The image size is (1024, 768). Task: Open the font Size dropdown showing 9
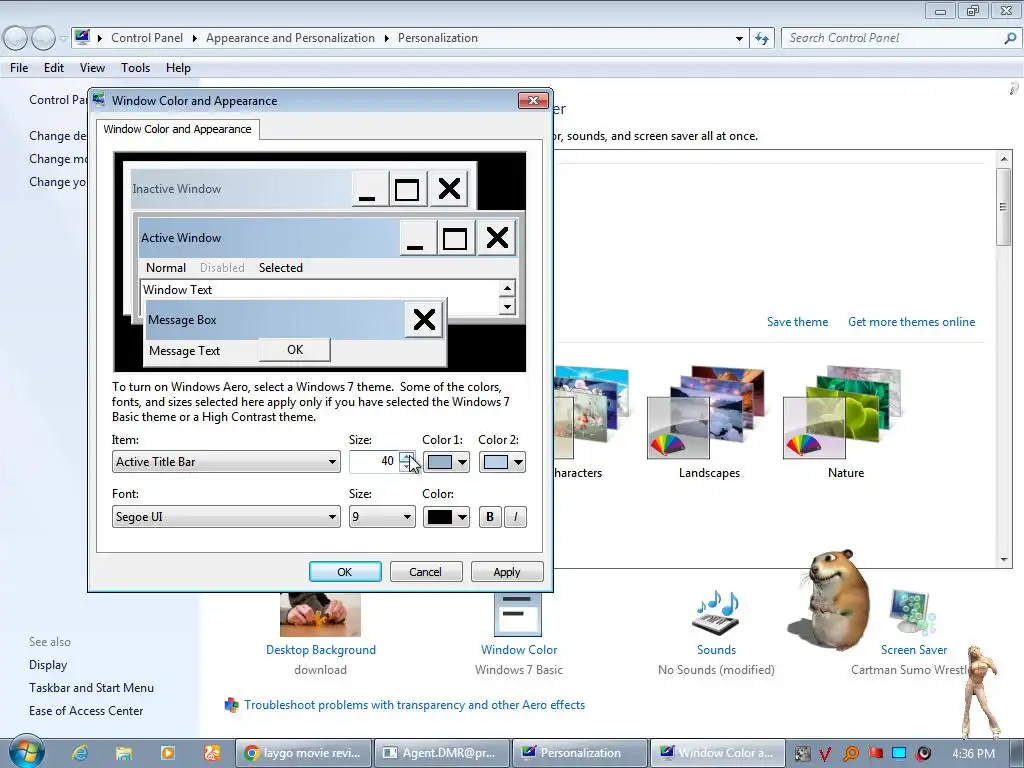click(382, 517)
